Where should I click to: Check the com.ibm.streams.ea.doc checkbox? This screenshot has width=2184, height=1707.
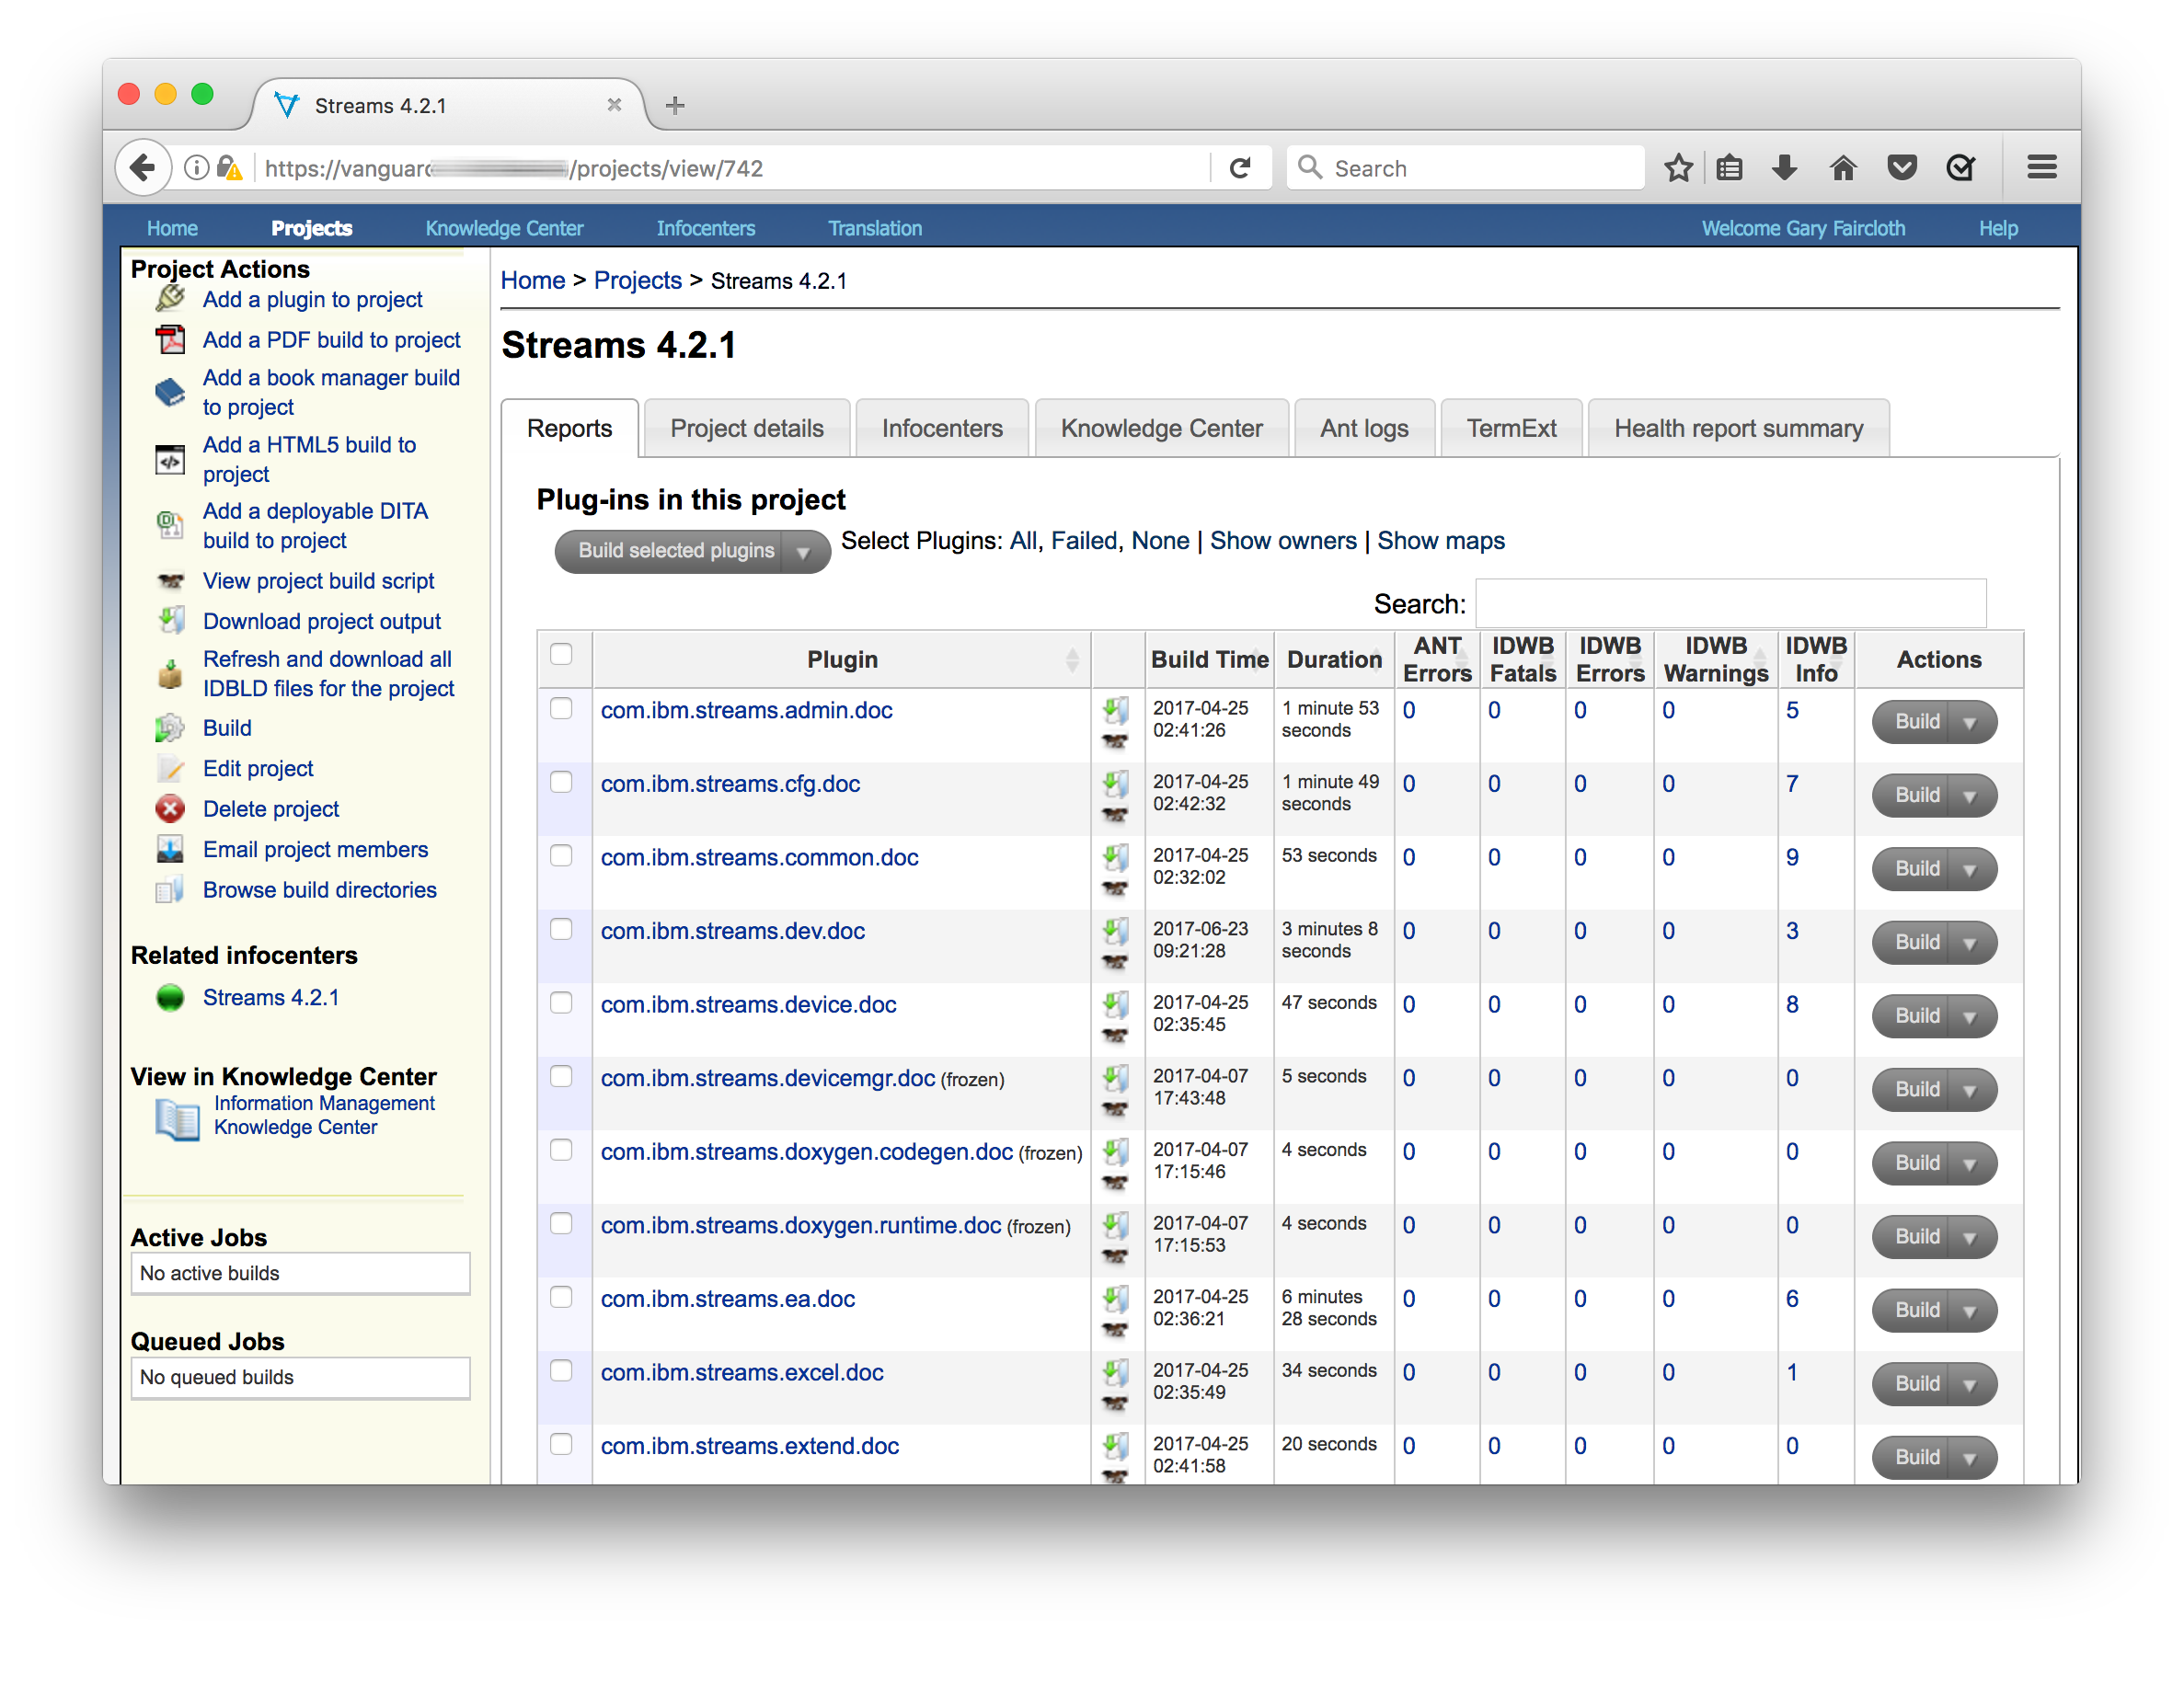tap(561, 1297)
